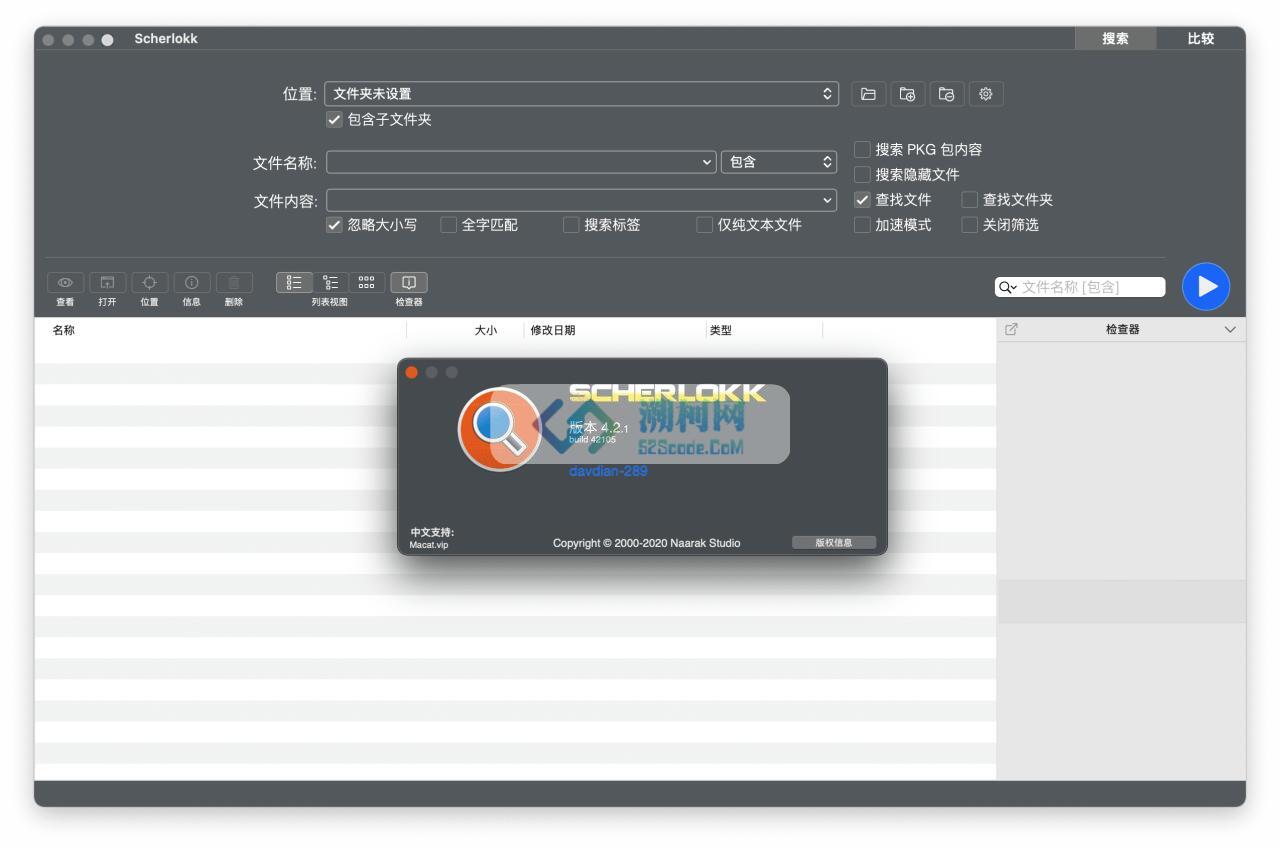Toggle 包含子文件夹 checkbox

(334, 119)
